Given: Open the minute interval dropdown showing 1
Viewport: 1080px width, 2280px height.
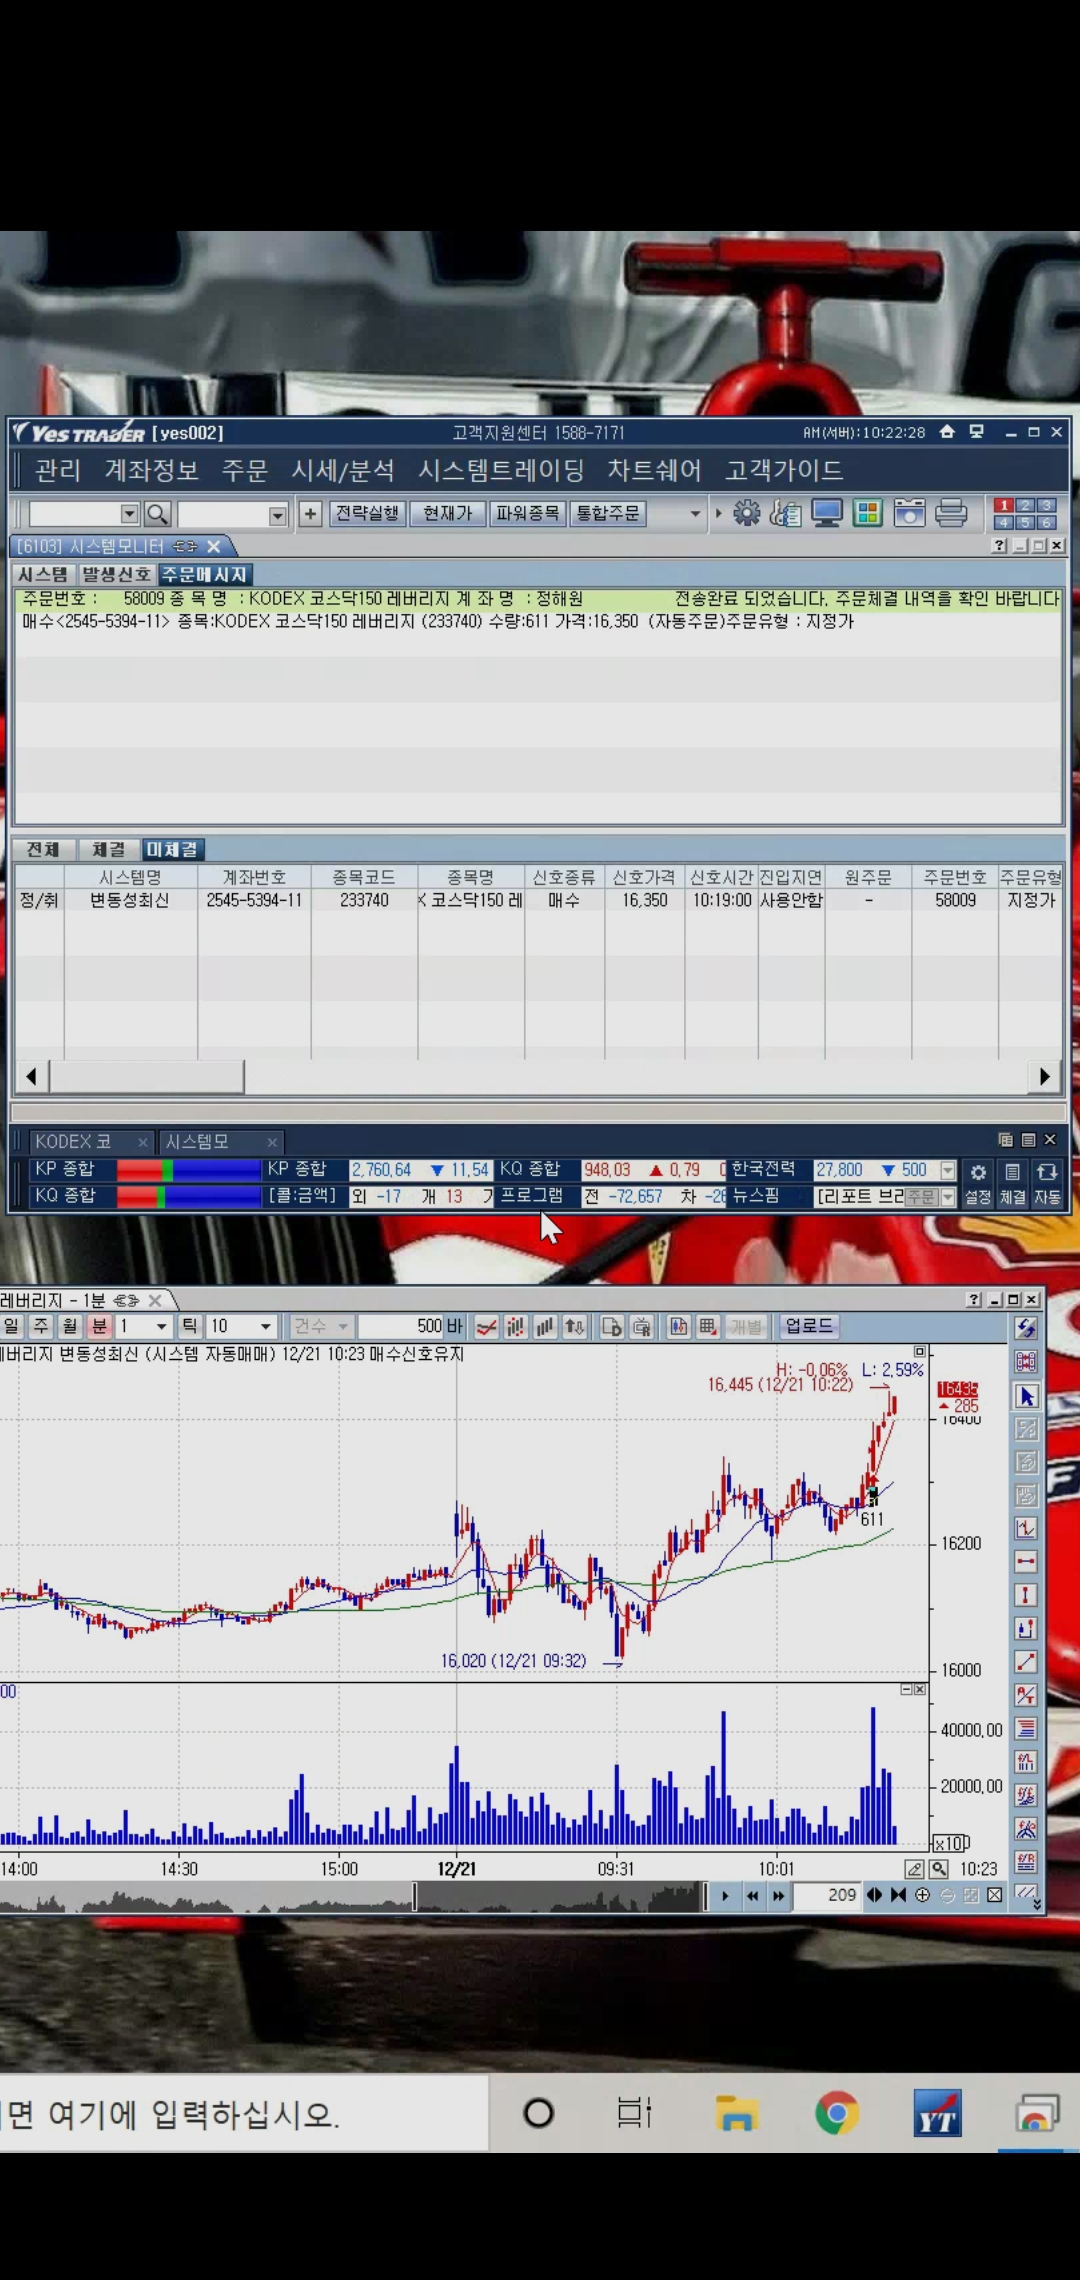Looking at the screenshot, I should (161, 1326).
